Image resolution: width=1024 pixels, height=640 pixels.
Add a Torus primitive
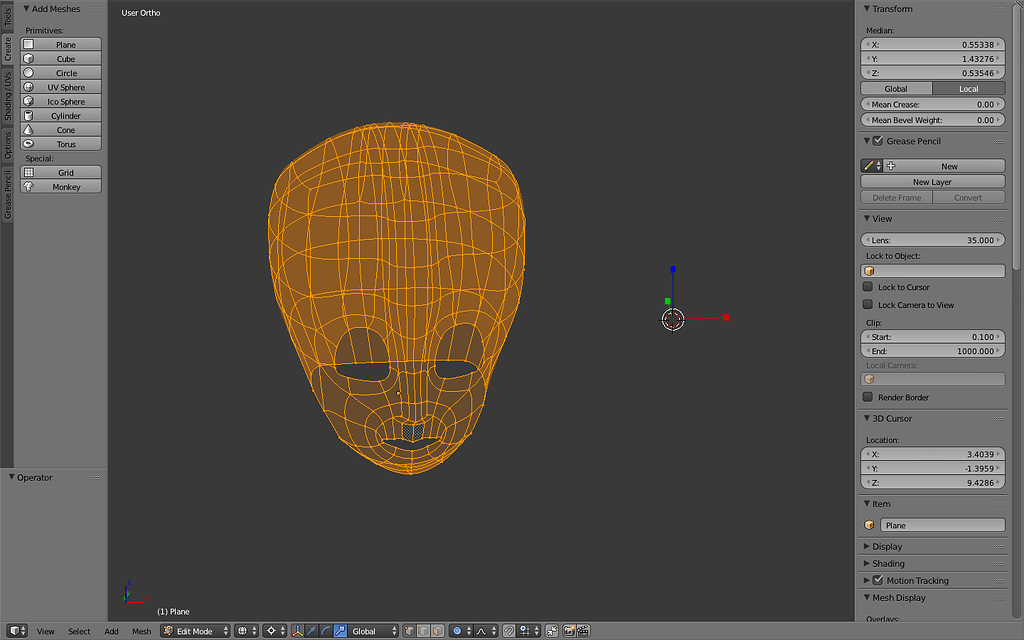61,144
